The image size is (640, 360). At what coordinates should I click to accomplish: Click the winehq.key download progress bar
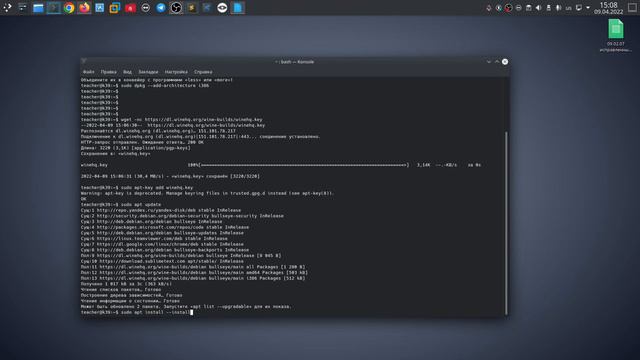298,165
